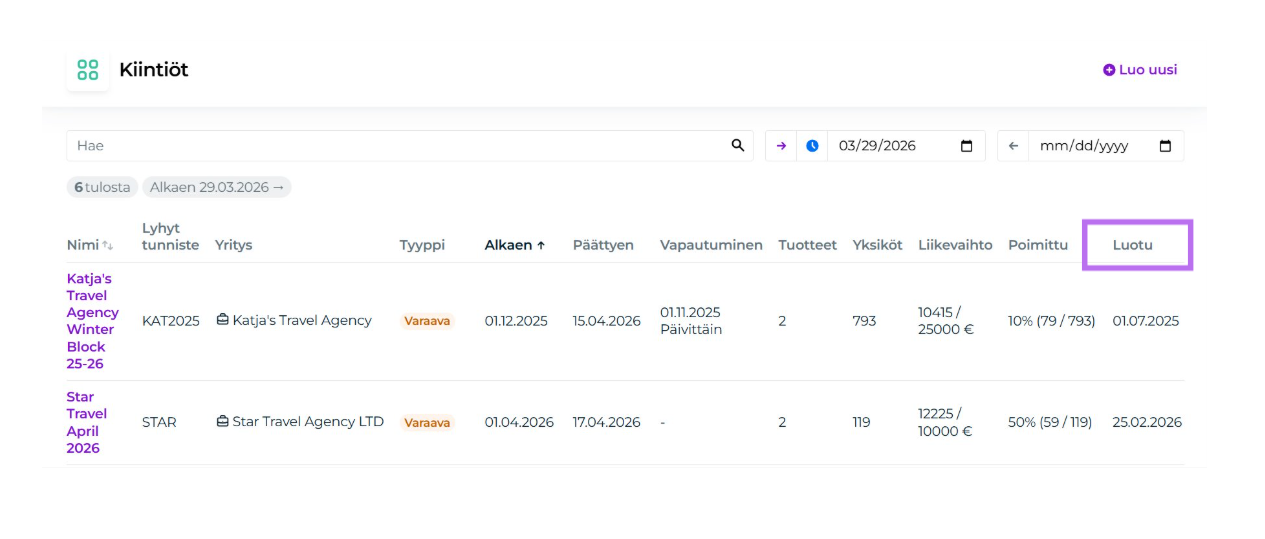Click the blue clock icon
This screenshot has width=1265, height=539.
point(812,146)
